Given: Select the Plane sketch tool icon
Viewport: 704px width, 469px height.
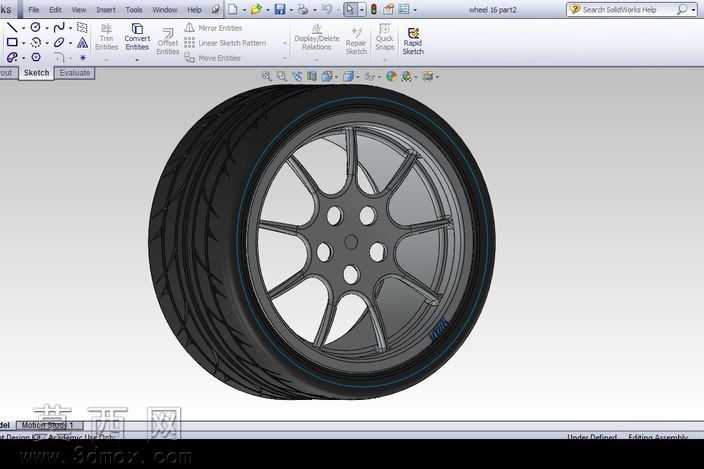Looking at the screenshot, I should point(82,27).
